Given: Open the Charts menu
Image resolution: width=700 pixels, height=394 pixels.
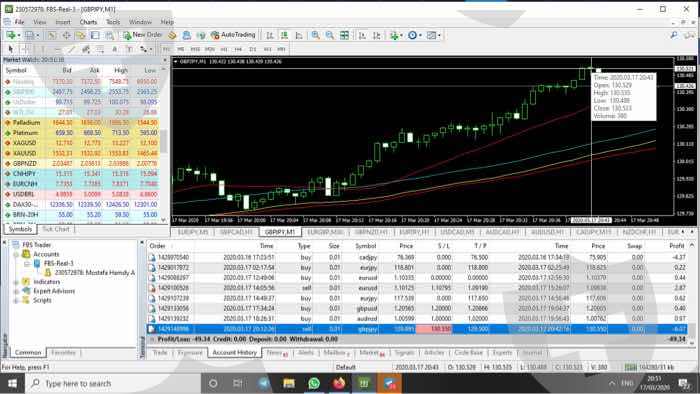Looking at the screenshot, I should tap(88, 22).
